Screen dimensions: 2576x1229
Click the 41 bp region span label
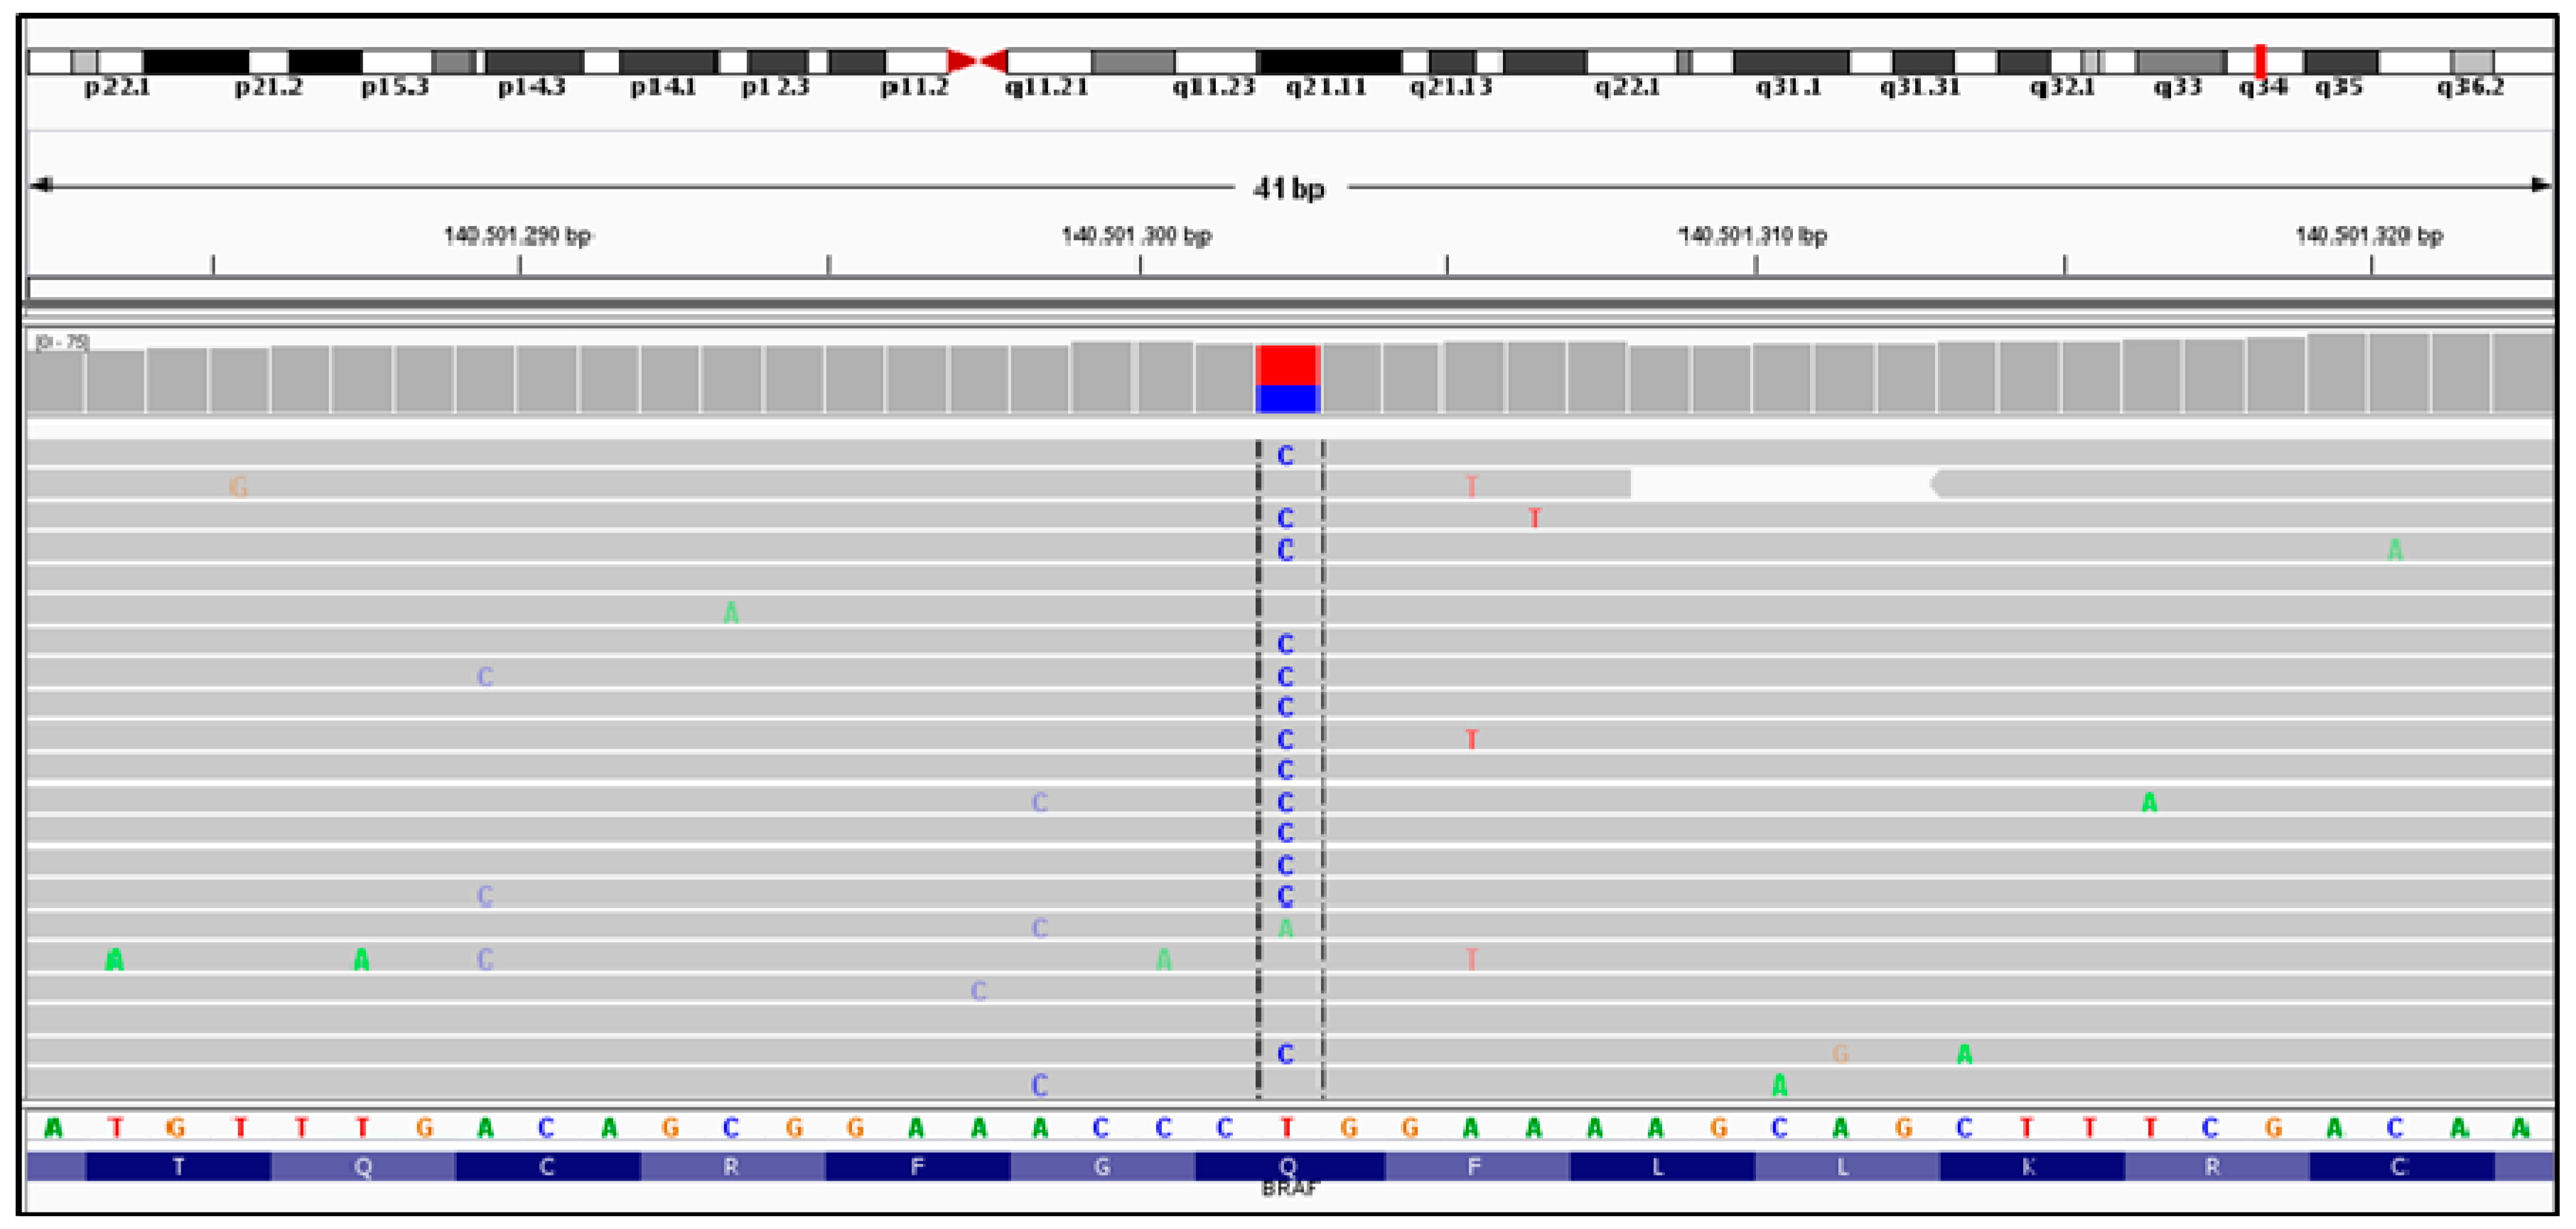pyautogui.click(x=1289, y=188)
